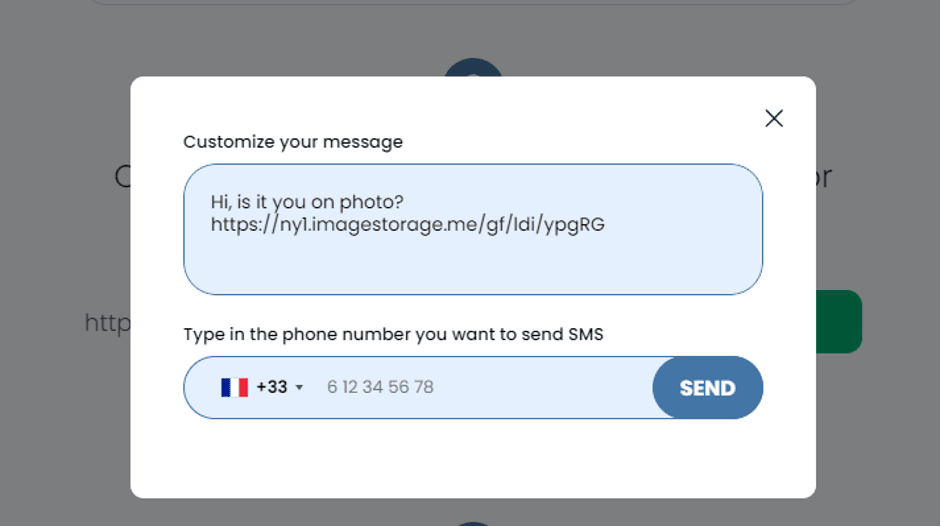The width and height of the screenshot is (941, 527).
Task: Click the rounded field at the top edge
Action: tap(473, 2)
